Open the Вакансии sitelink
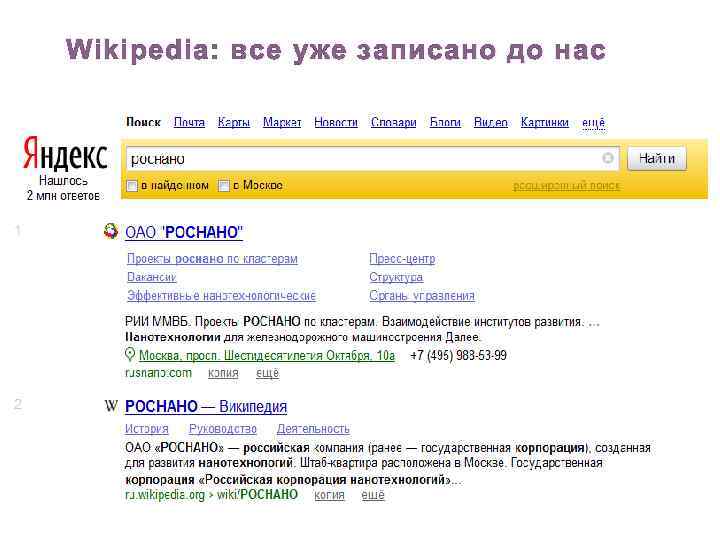Screen dimensions: 720x540 [x=152, y=277]
